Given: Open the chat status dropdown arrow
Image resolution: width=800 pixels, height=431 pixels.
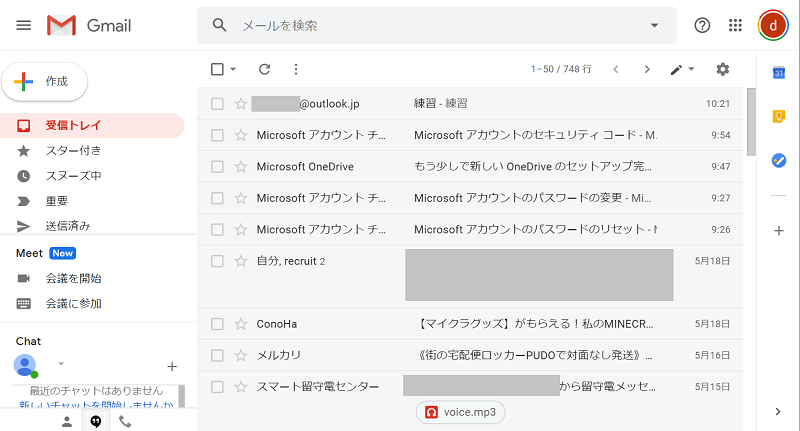Looking at the screenshot, I should coord(61,364).
